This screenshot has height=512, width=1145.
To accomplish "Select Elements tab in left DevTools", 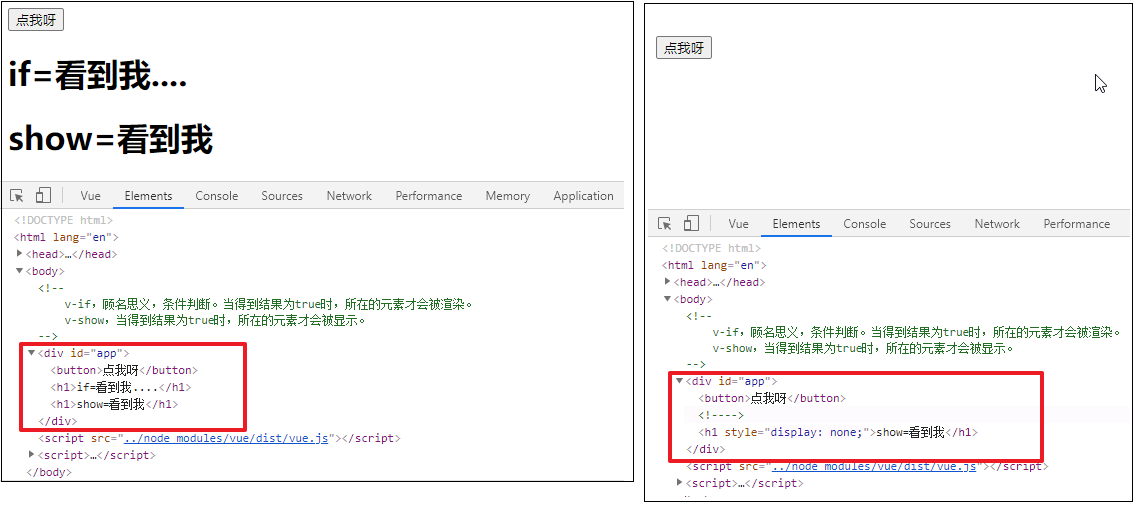I will tap(148, 196).
